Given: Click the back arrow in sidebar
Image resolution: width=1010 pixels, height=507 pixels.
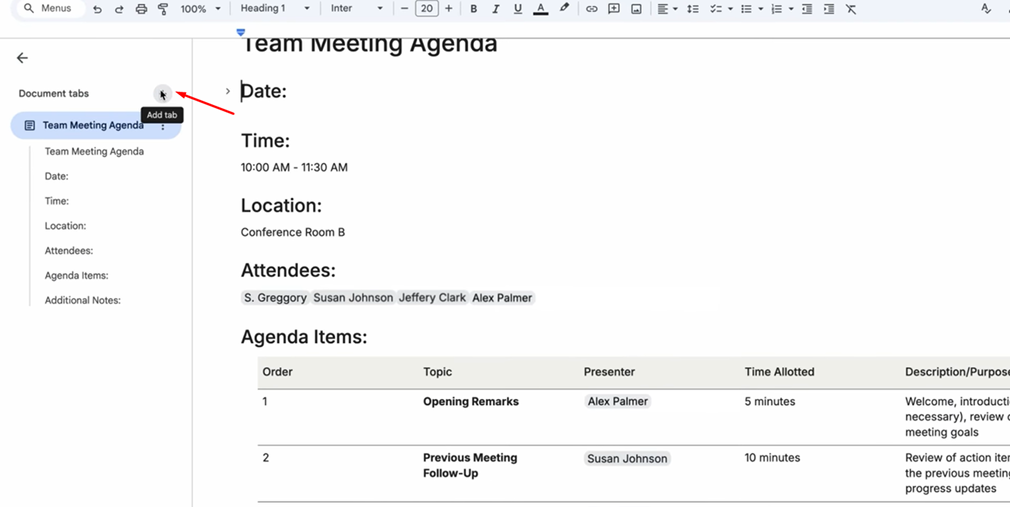Looking at the screenshot, I should [x=22, y=58].
